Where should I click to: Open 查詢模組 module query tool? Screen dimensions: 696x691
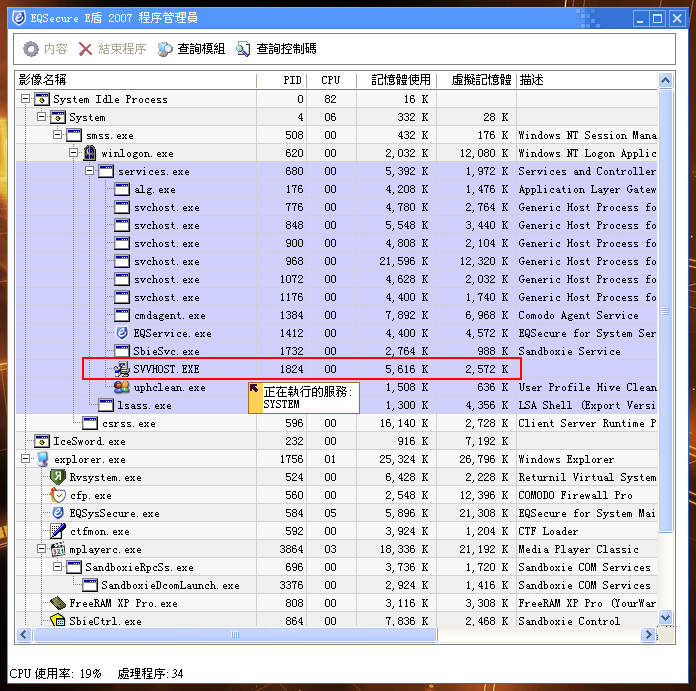(x=191, y=49)
